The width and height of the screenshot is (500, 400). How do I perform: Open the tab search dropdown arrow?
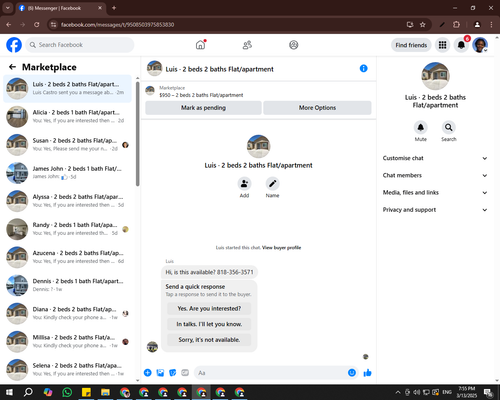click(x=7, y=8)
